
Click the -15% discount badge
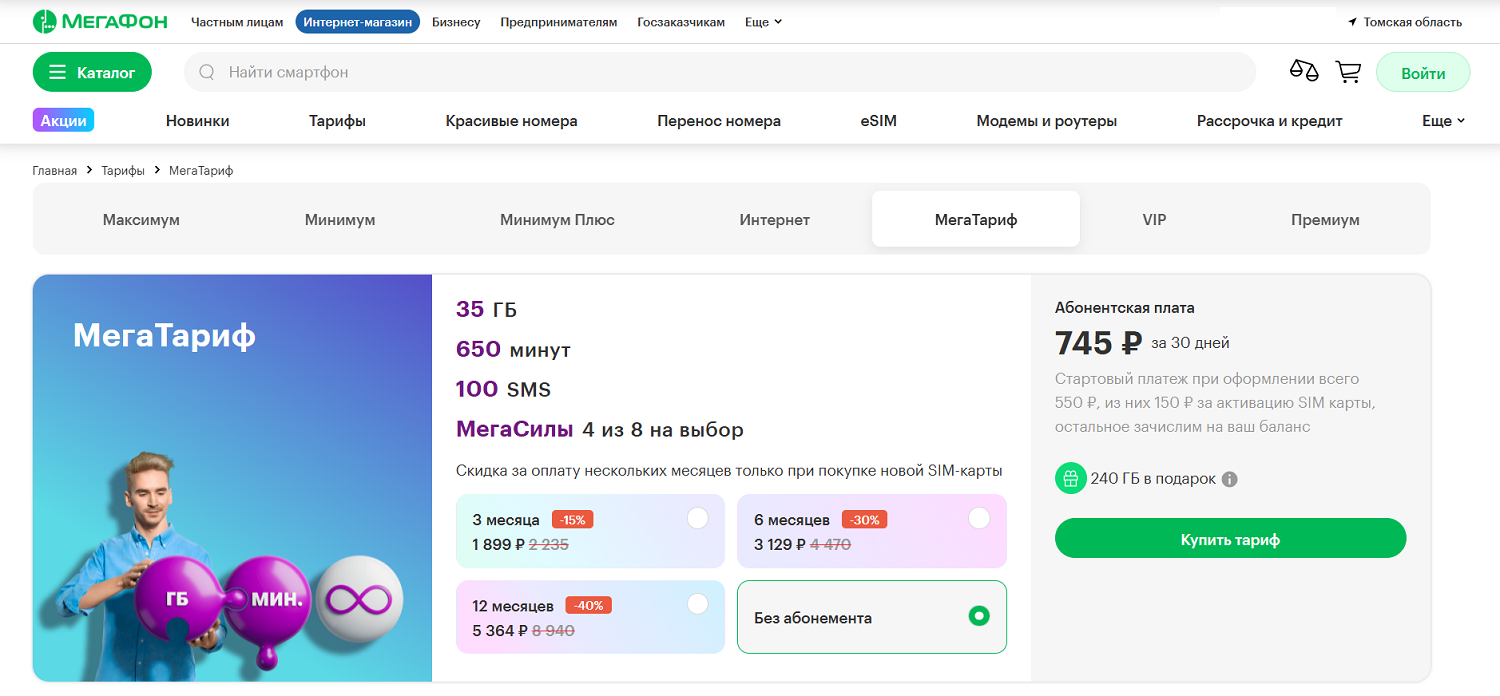[574, 520]
